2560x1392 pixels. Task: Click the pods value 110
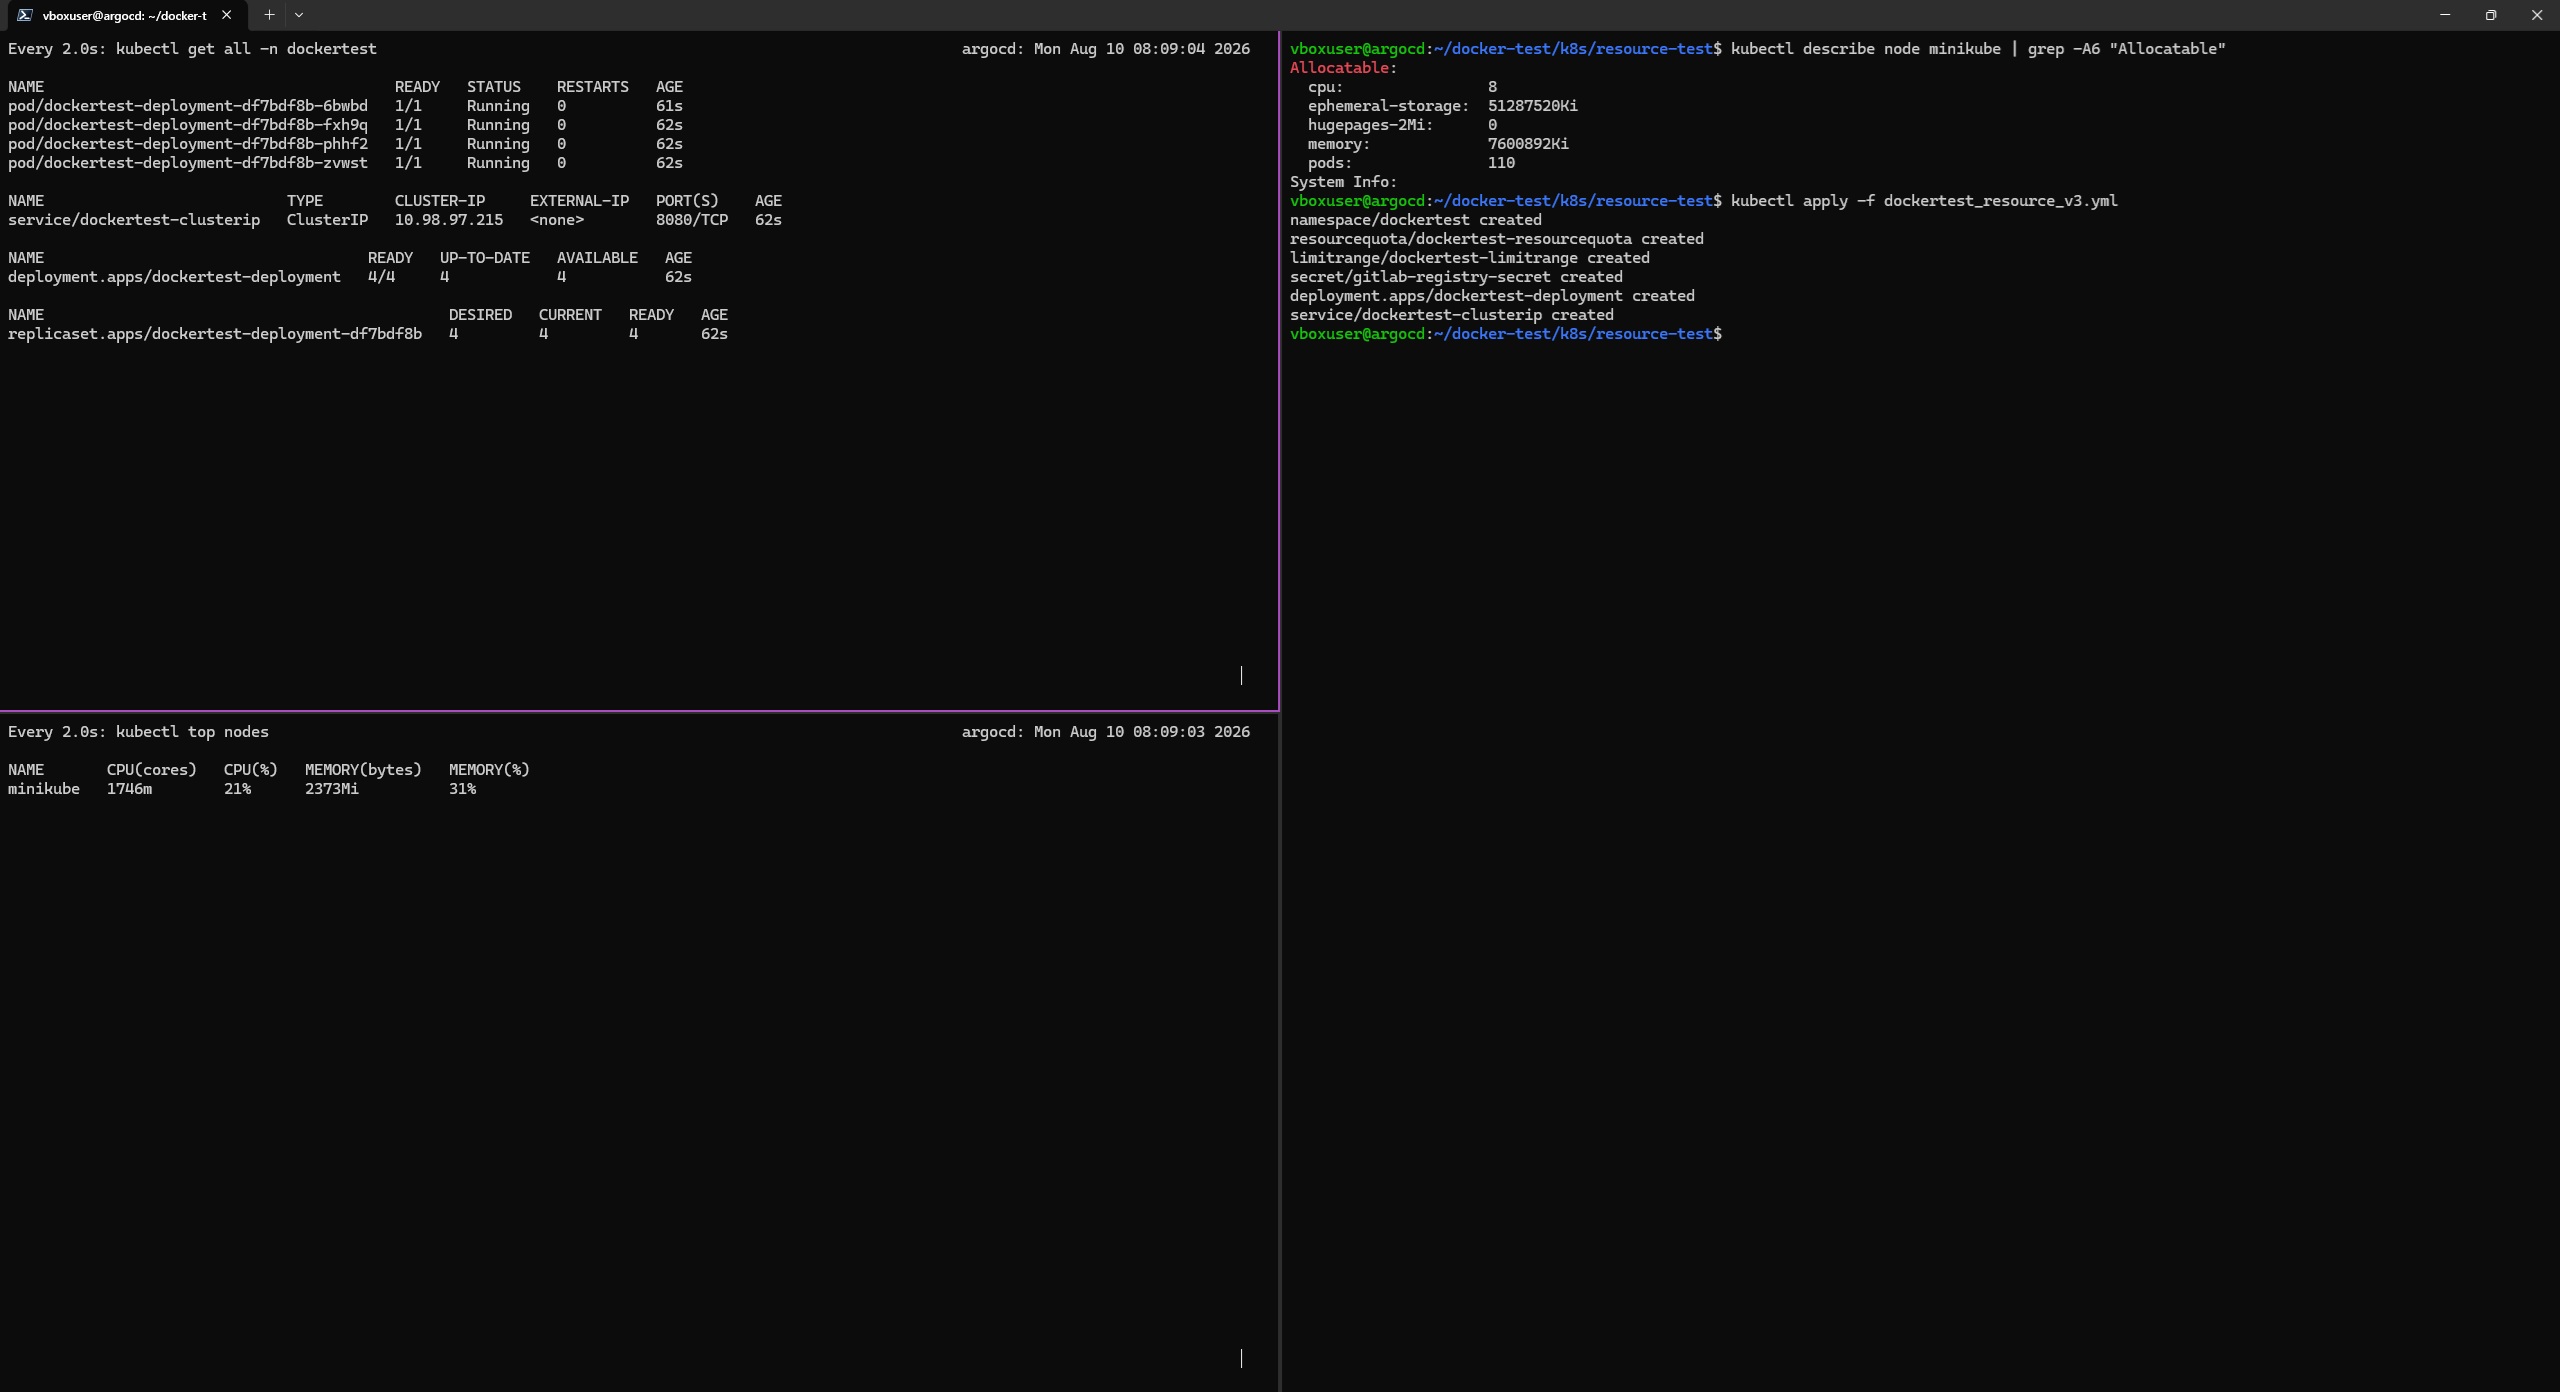pos(1501,163)
